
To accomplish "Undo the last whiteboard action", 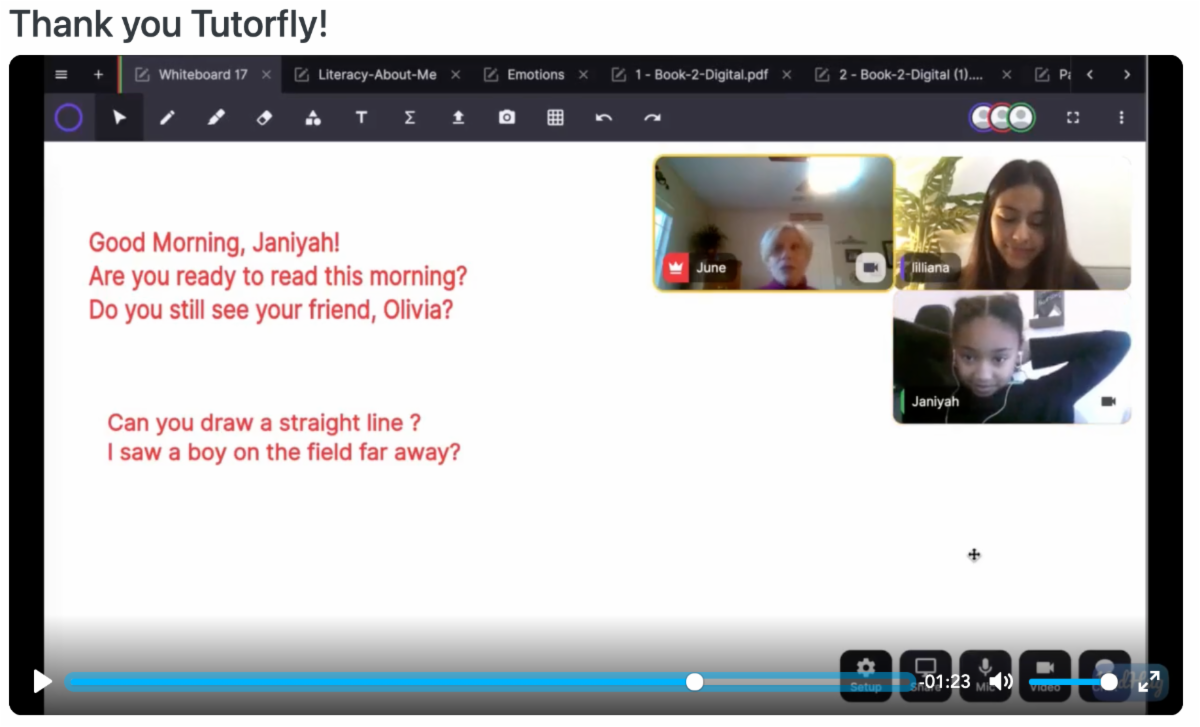I will click(x=603, y=118).
